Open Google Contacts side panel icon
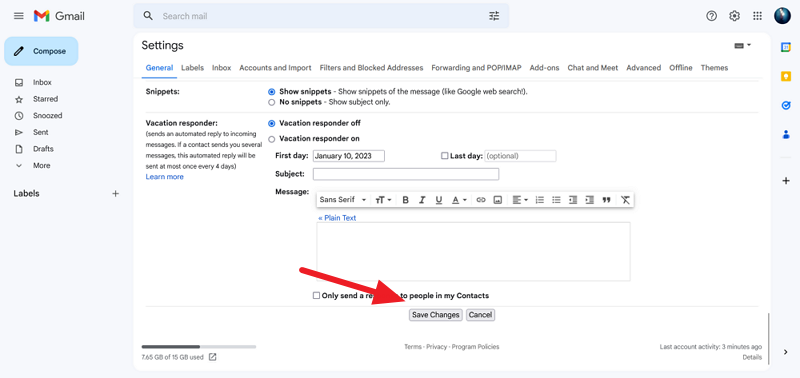800x378 pixels. [x=786, y=135]
